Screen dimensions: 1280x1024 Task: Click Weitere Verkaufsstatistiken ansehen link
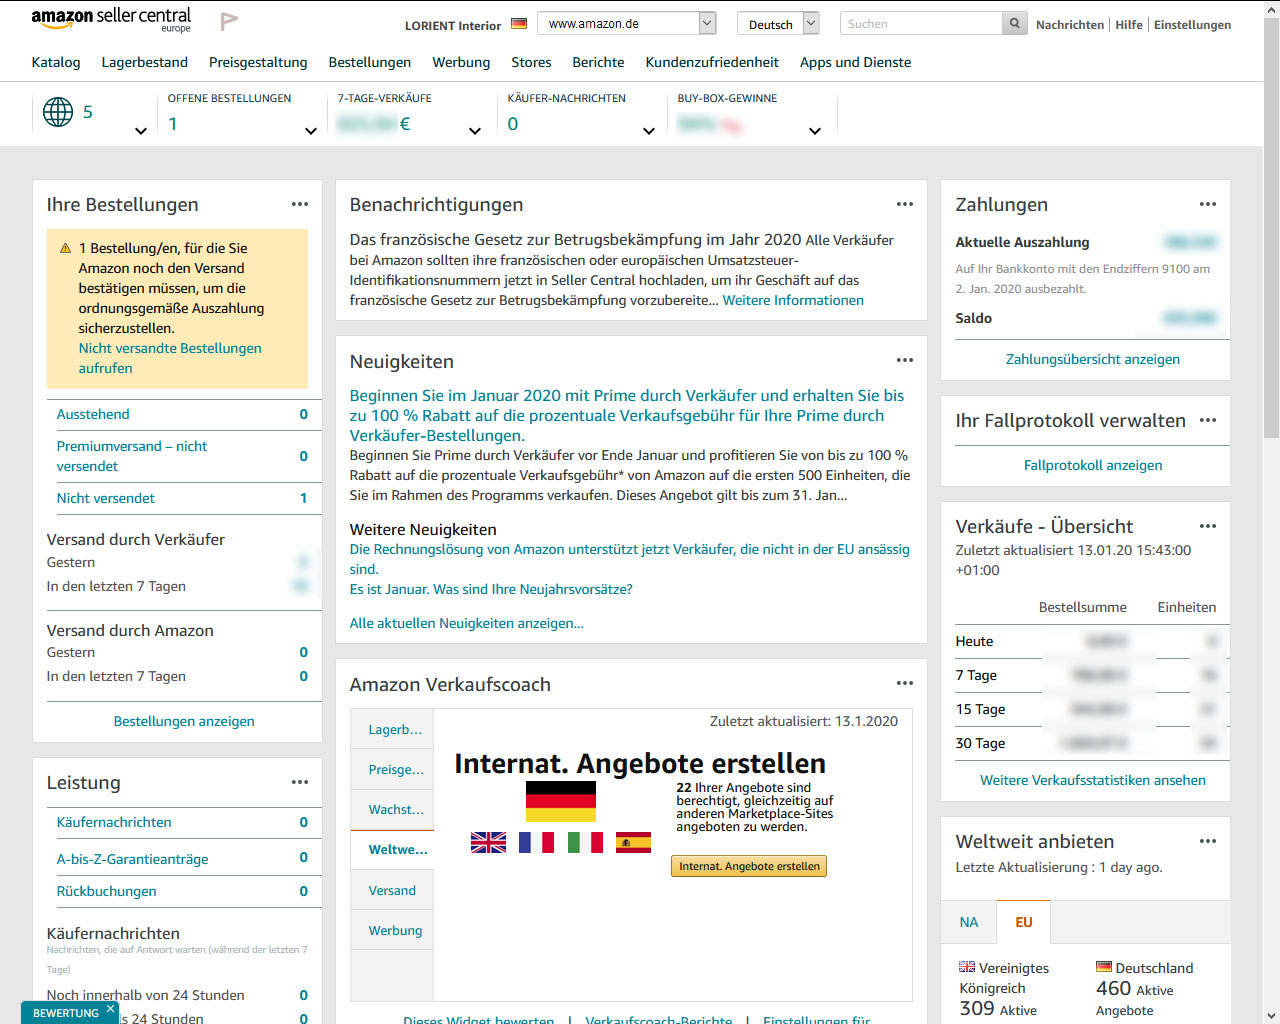1093,780
